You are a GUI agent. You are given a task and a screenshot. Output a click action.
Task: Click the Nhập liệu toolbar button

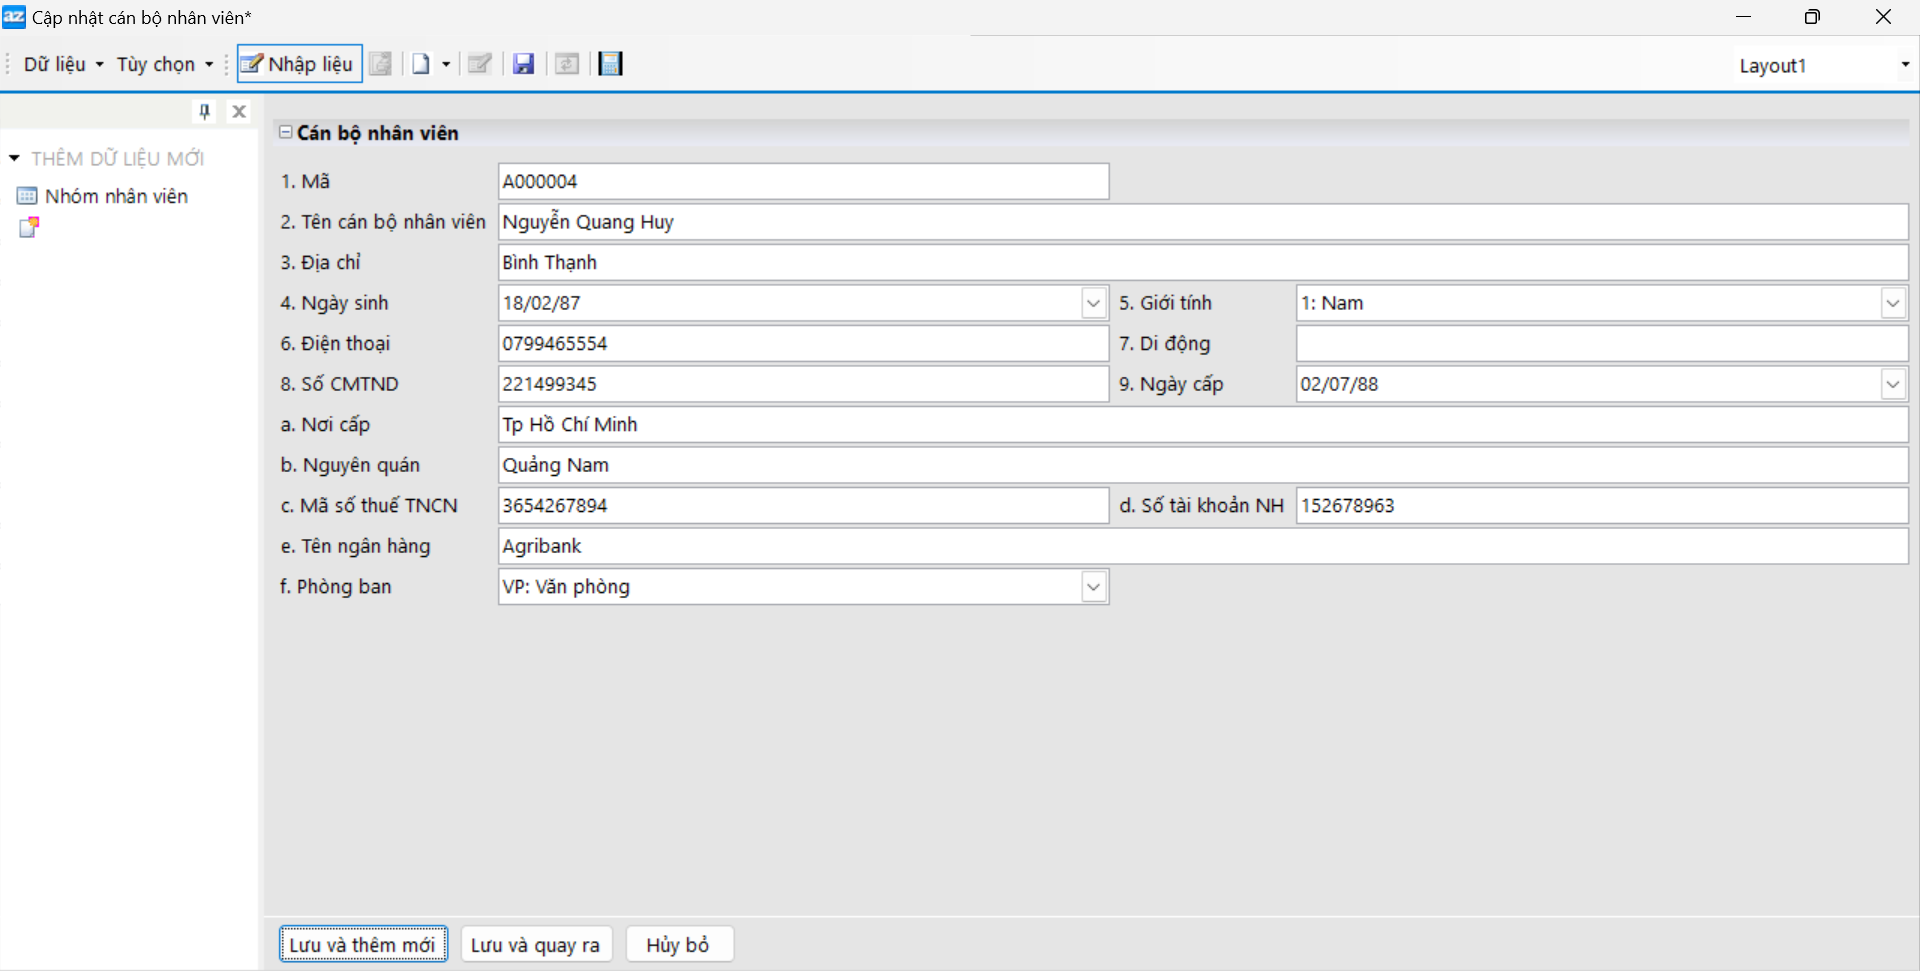(x=299, y=64)
